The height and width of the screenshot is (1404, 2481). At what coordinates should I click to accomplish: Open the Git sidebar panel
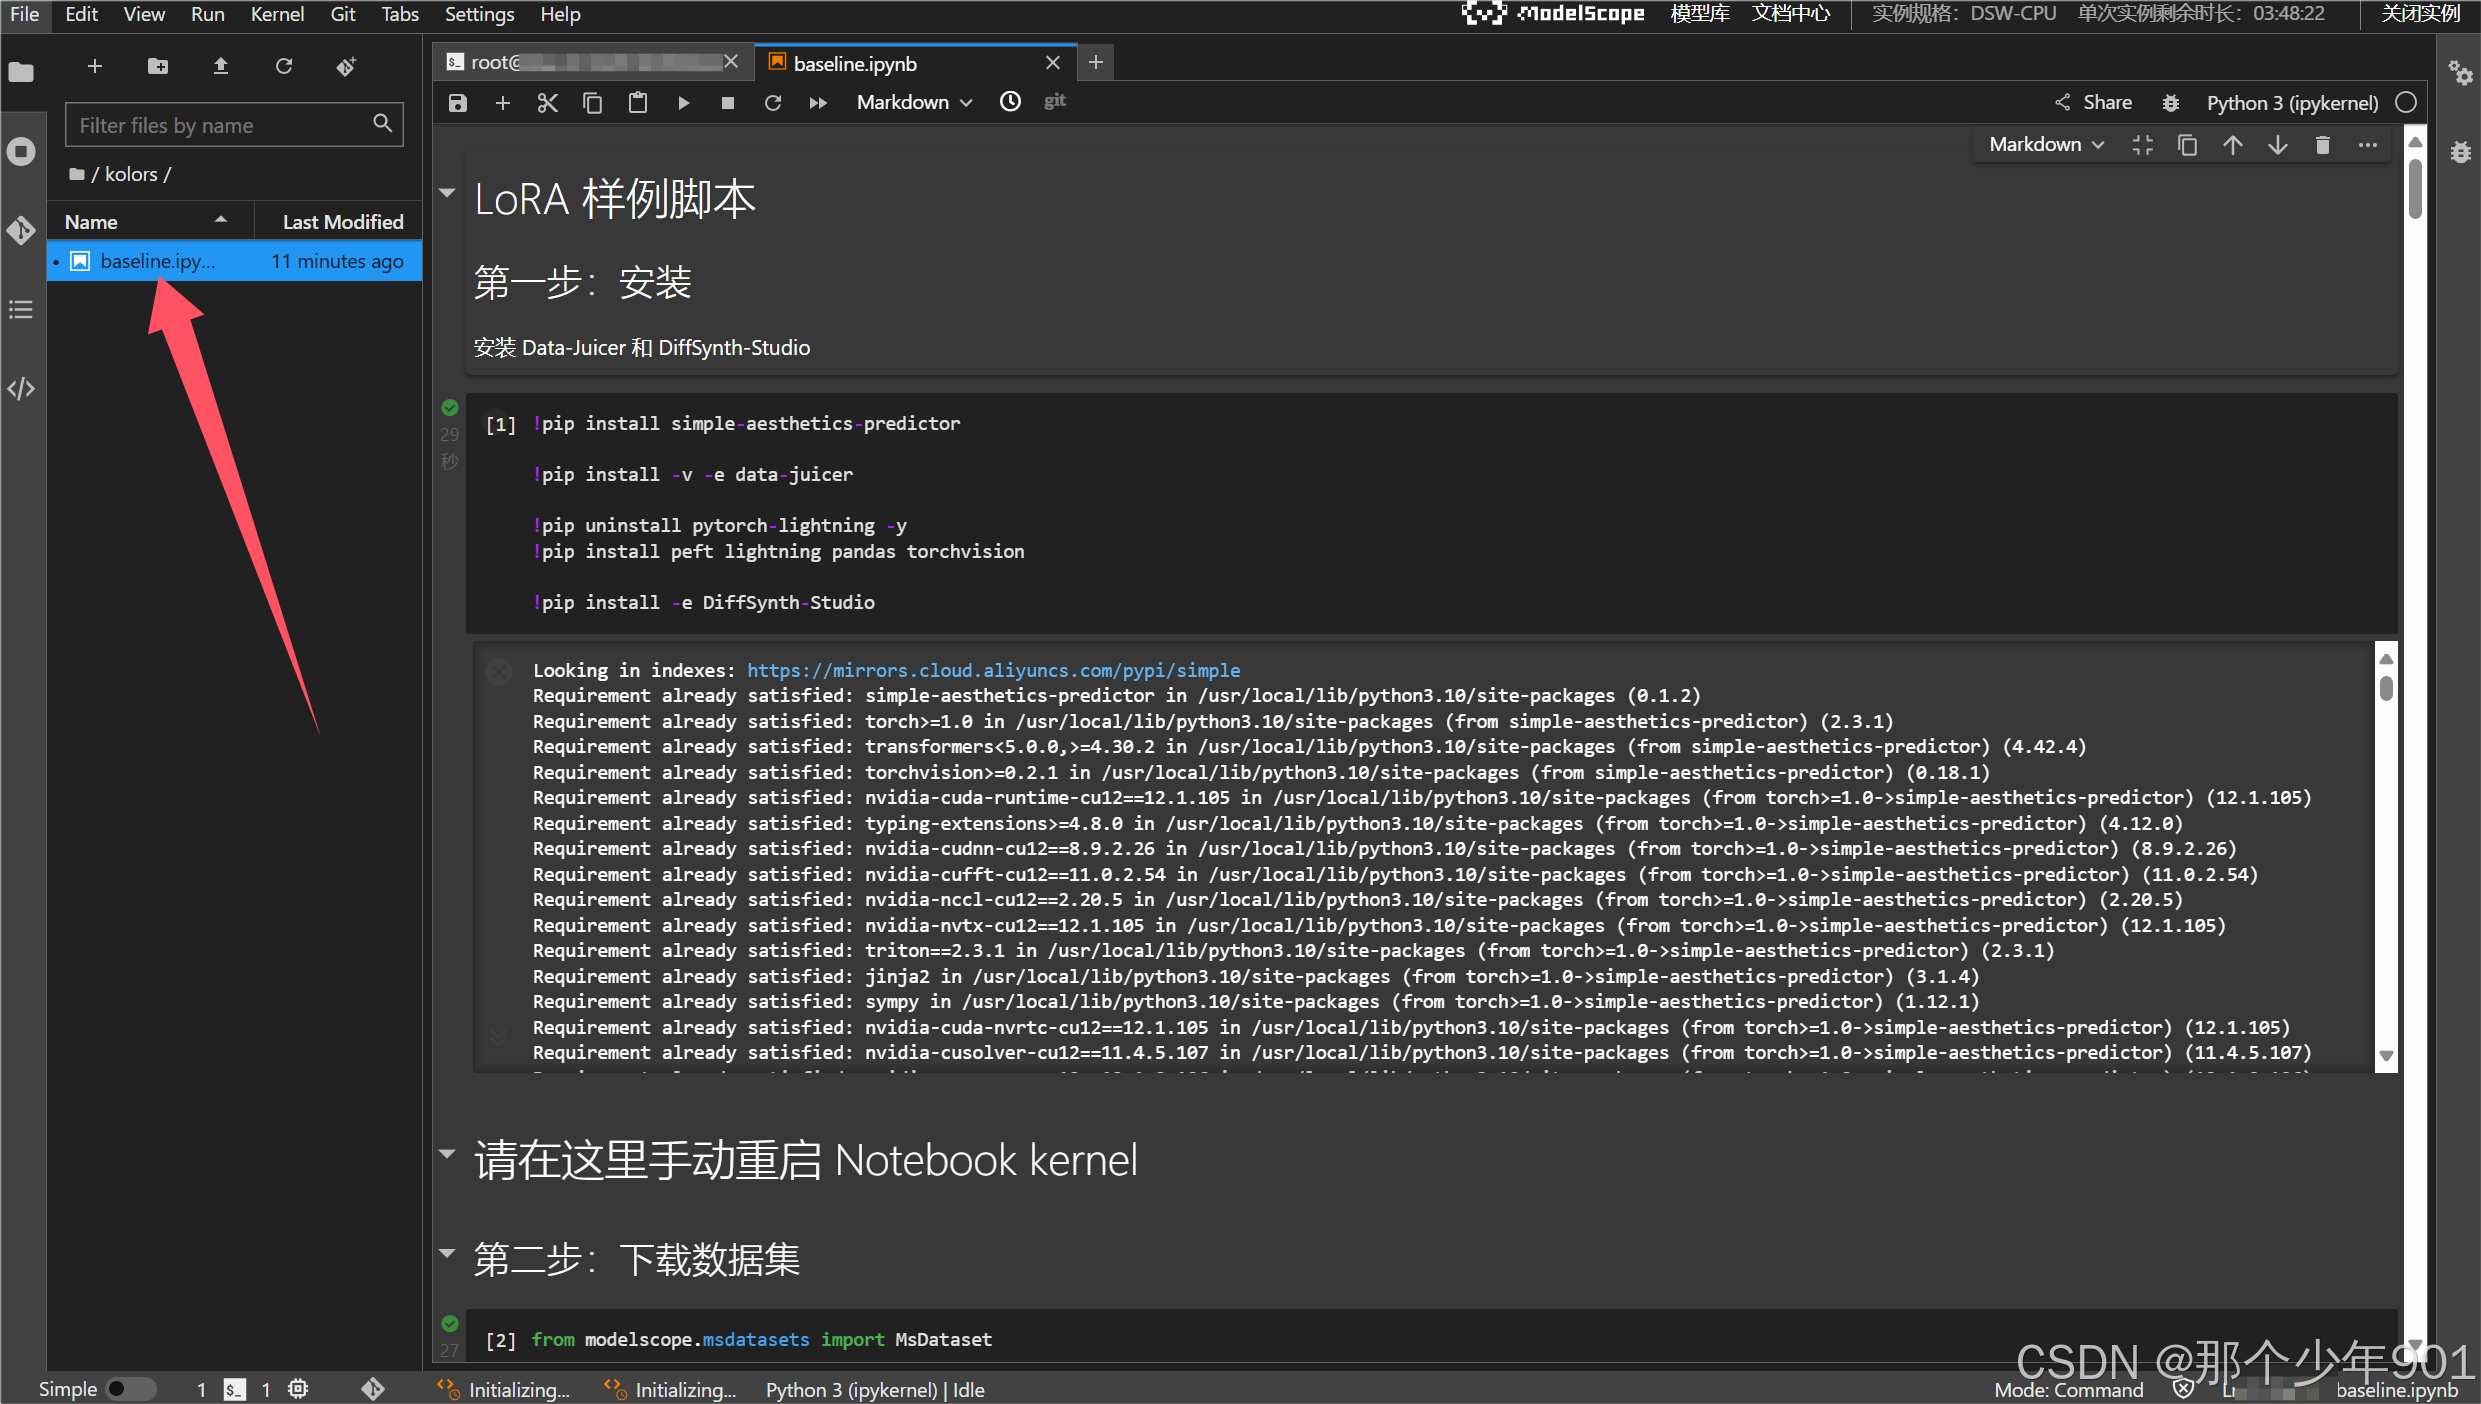21,230
